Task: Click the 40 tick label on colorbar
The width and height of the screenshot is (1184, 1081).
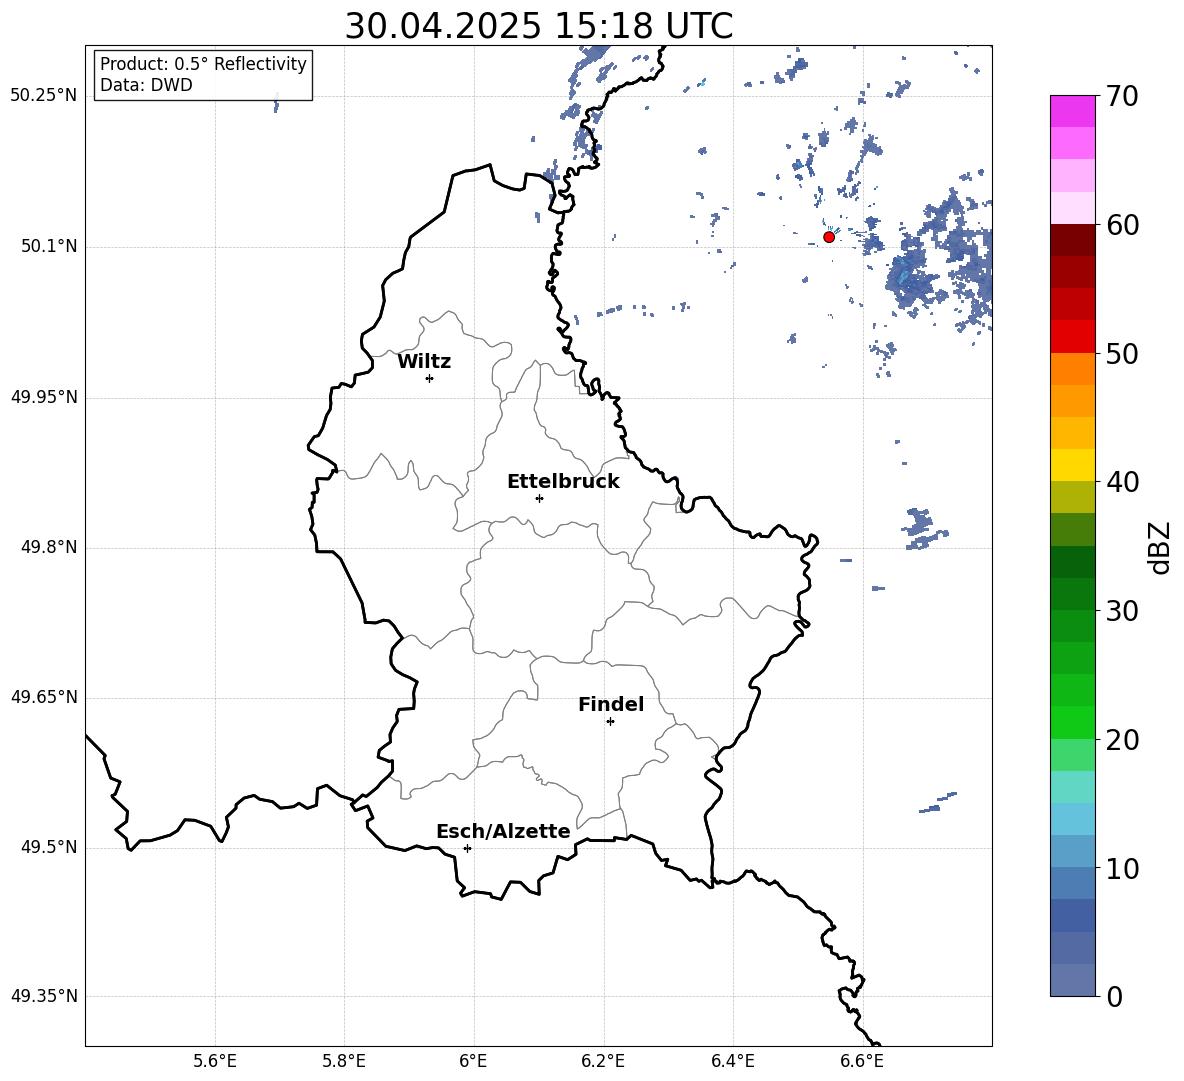Action: [1122, 482]
